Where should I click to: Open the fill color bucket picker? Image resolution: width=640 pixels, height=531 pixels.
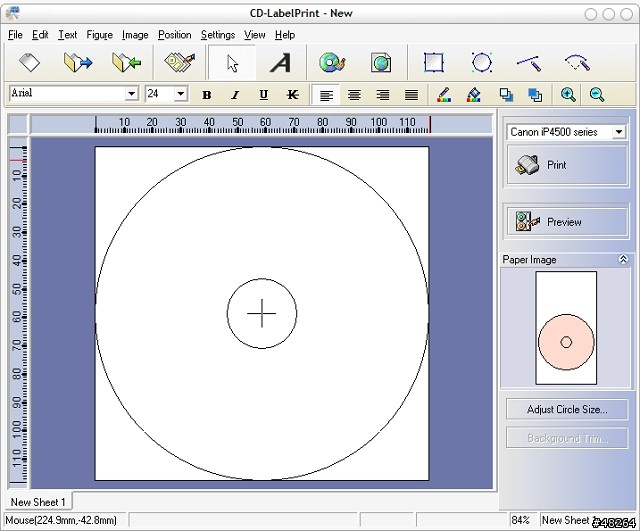[x=473, y=95]
